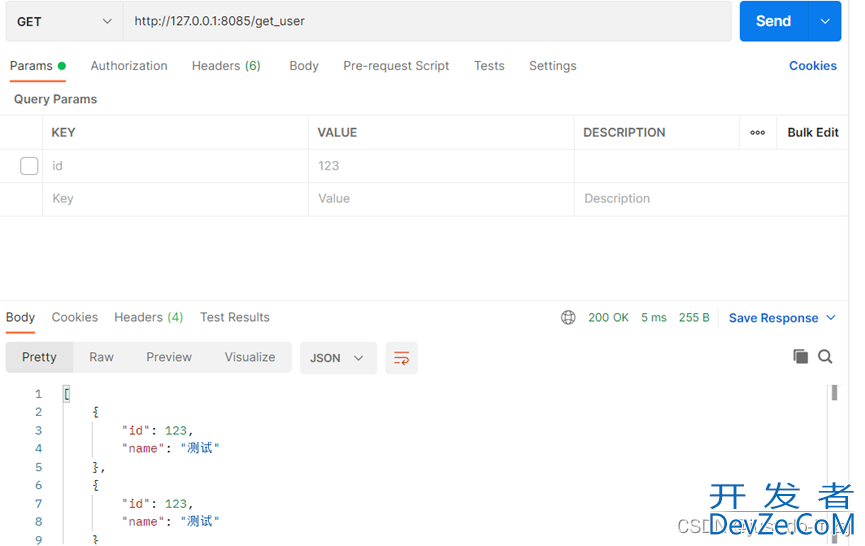Open the request Headers (6) tab
This screenshot has height=546, width=865.
point(226,66)
